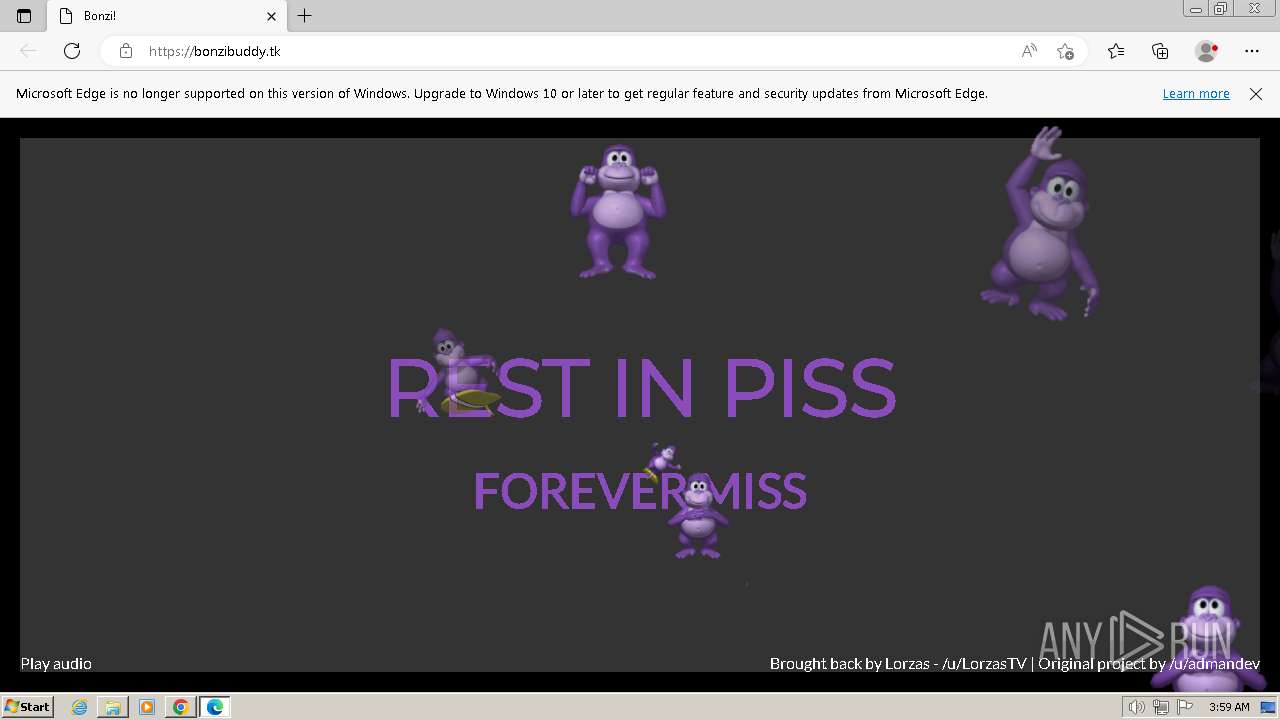Open the tab actions menu icon
Image resolution: width=1280 pixels, height=720 pixels.
point(24,16)
